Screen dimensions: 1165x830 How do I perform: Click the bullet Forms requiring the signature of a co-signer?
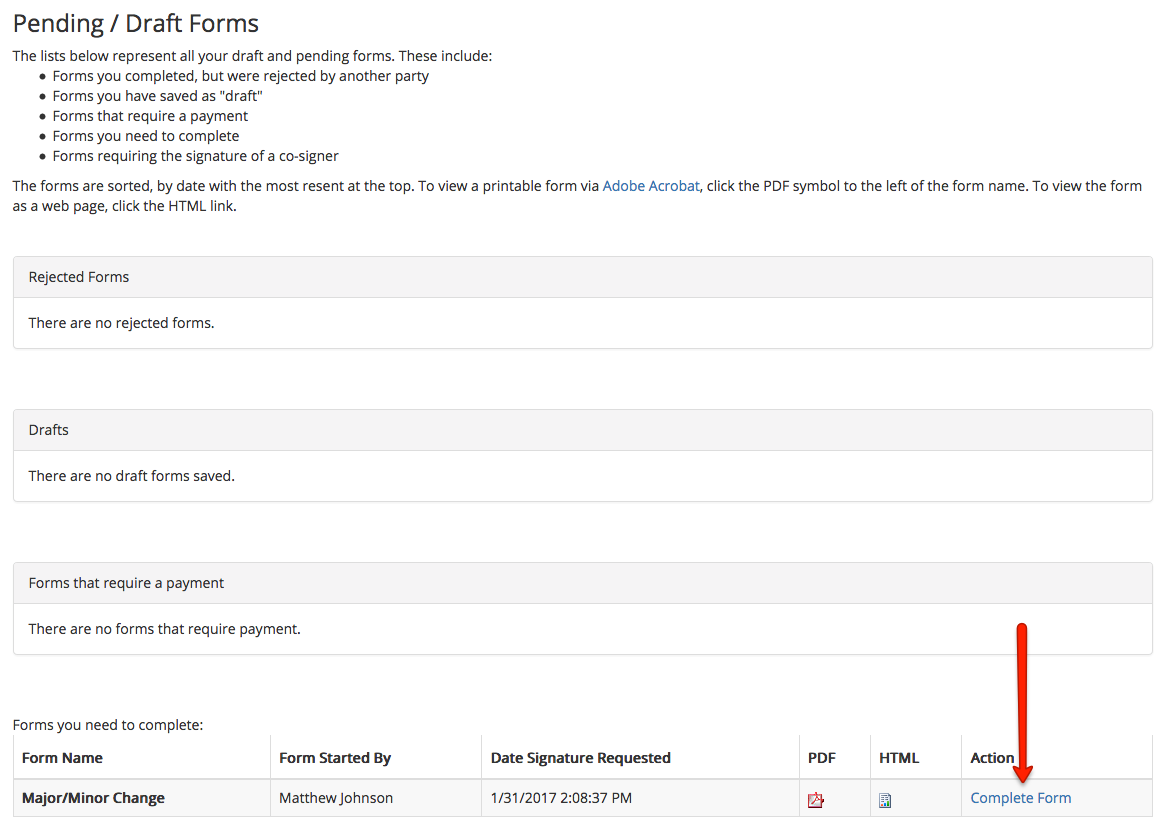click(x=195, y=156)
